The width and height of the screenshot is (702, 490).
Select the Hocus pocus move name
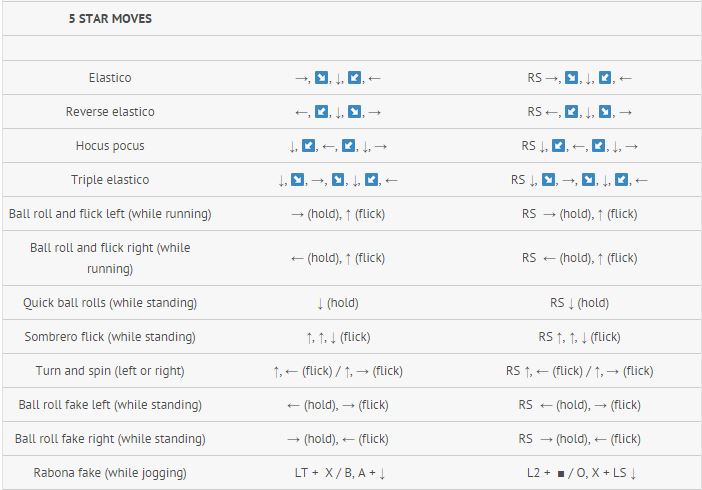110,146
